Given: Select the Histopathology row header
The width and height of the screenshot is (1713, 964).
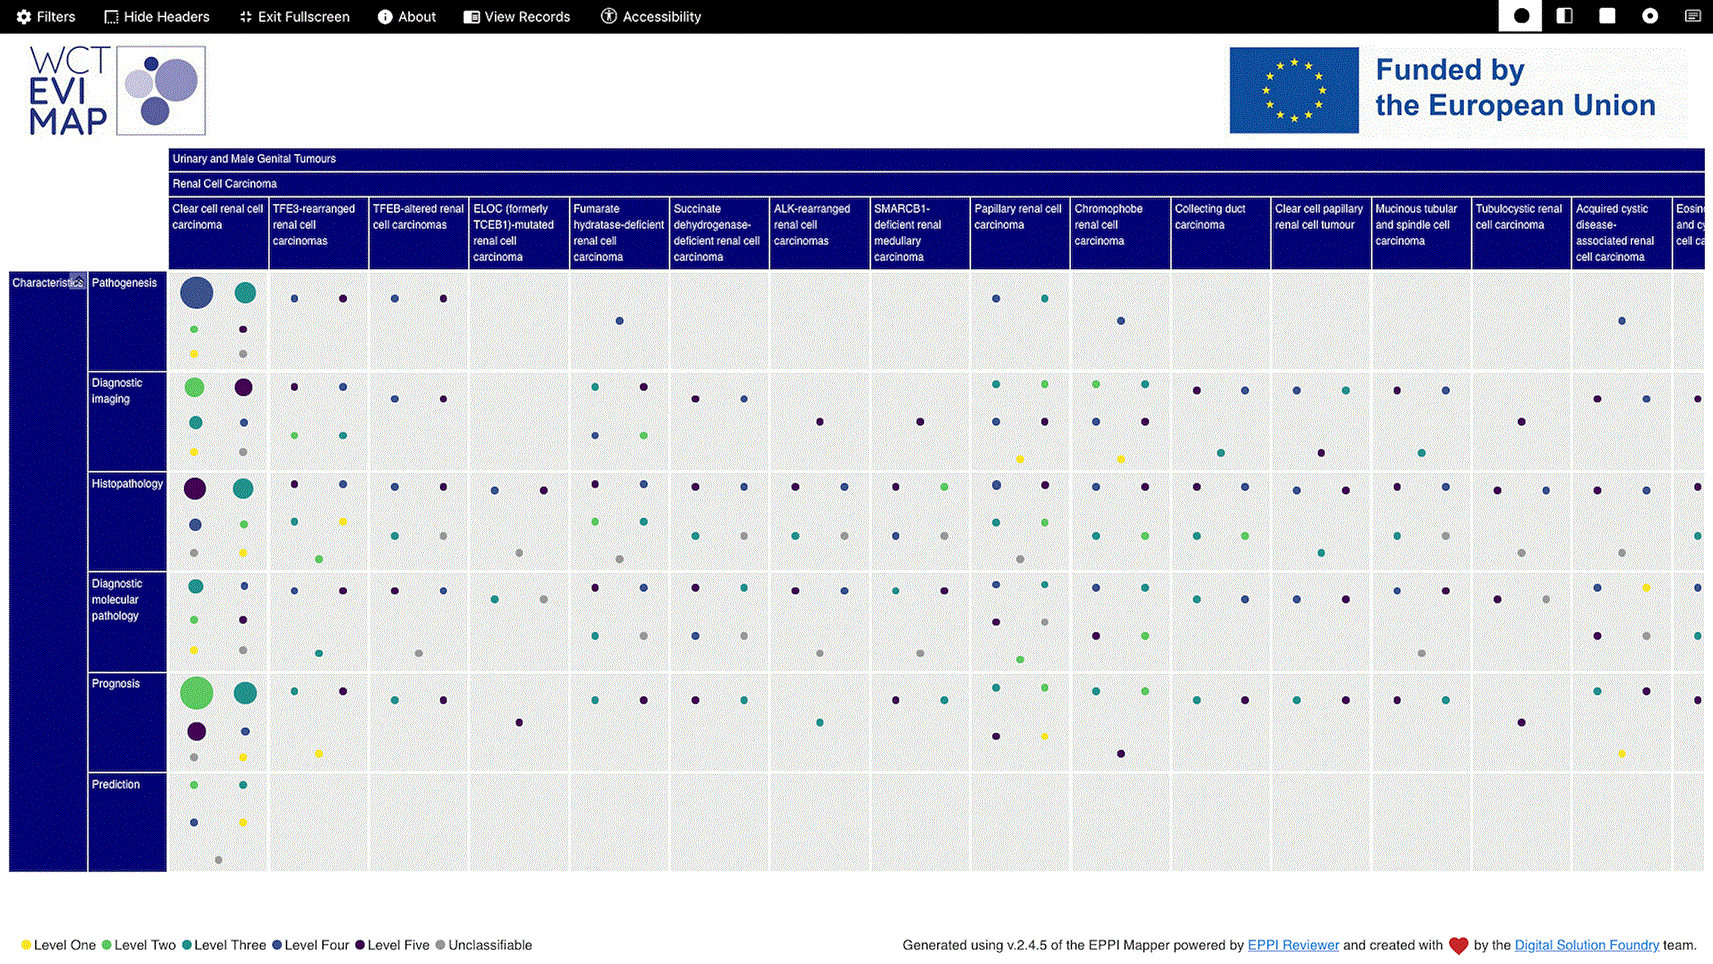Looking at the screenshot, I should click(127, 521).
